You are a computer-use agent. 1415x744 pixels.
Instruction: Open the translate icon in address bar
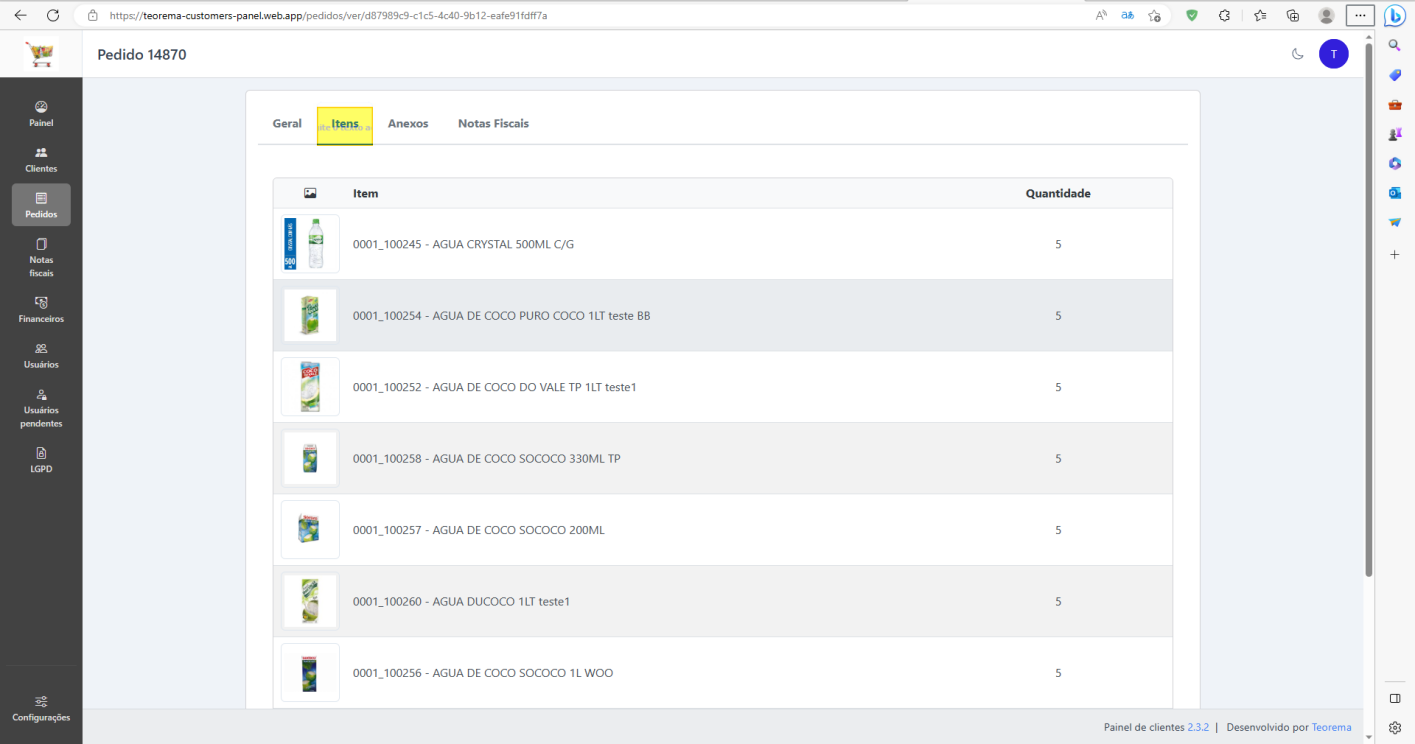coord(1127,15)
